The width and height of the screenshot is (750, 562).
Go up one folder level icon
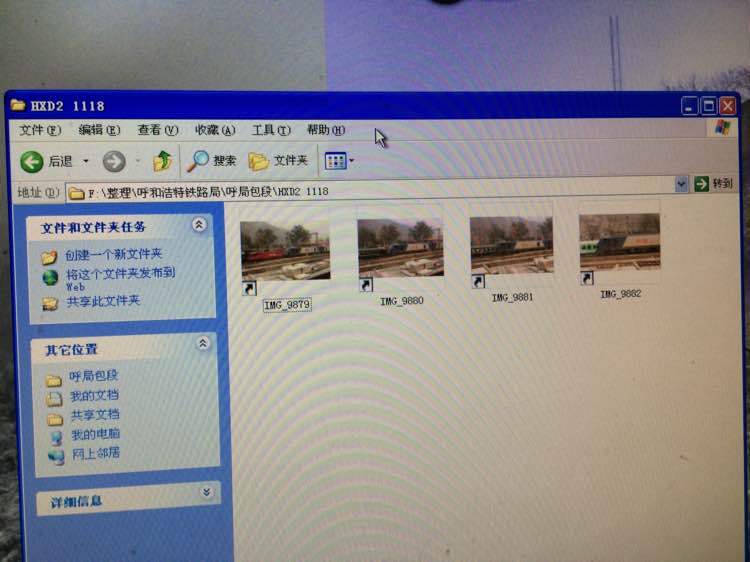(x=163, y=161)
